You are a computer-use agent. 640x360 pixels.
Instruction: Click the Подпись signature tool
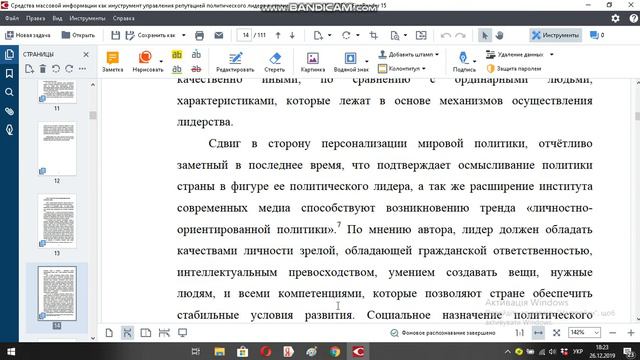pyautogui.click(x=464, y=62)
